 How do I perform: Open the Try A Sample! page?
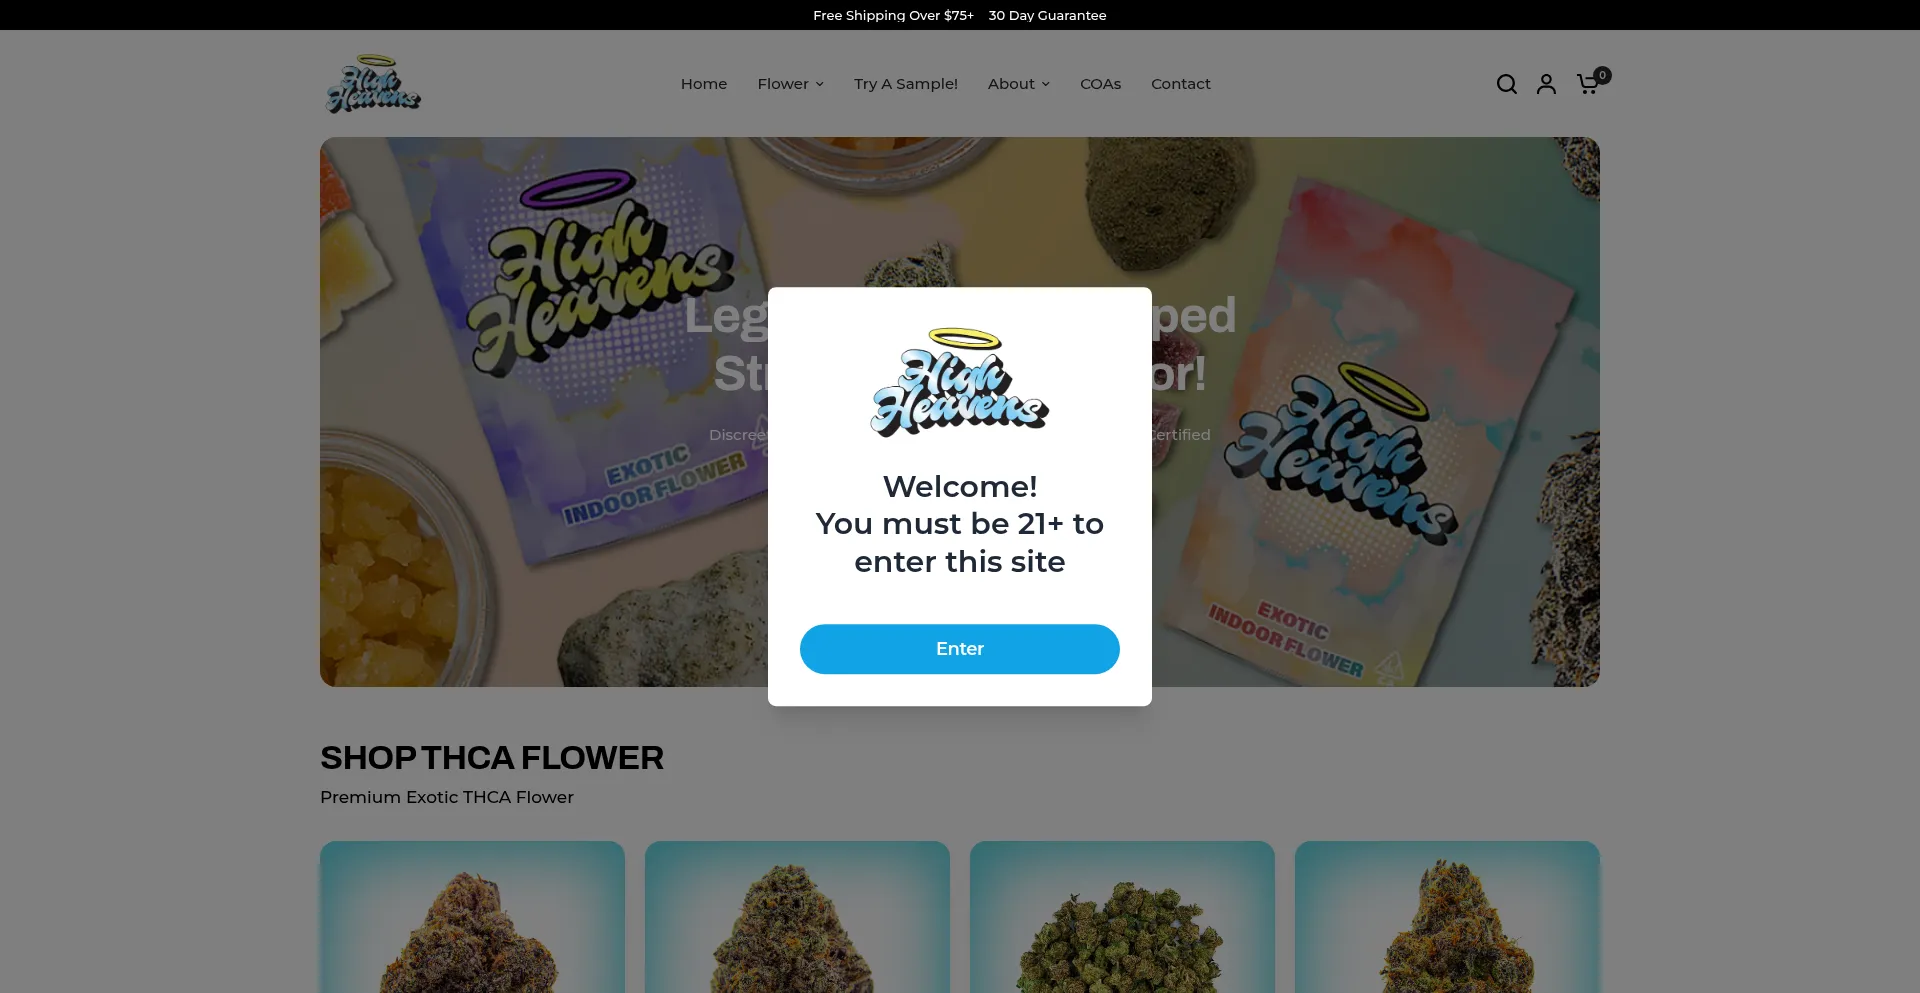point(906,84)
